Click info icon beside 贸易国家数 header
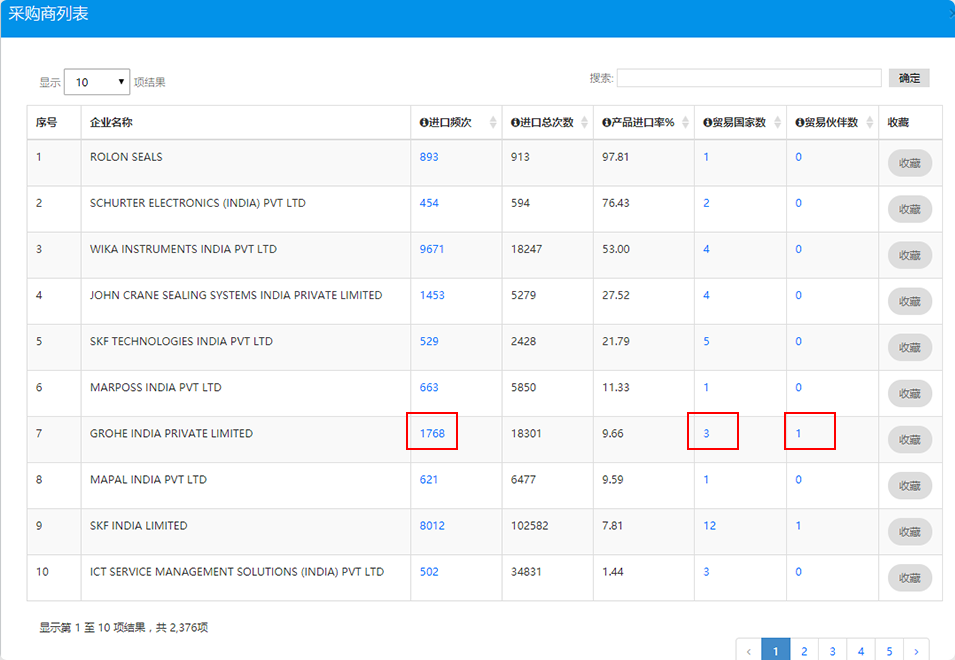Image resolution: width=955 pixels, height=660 pixels. click(x=708, y=122)
